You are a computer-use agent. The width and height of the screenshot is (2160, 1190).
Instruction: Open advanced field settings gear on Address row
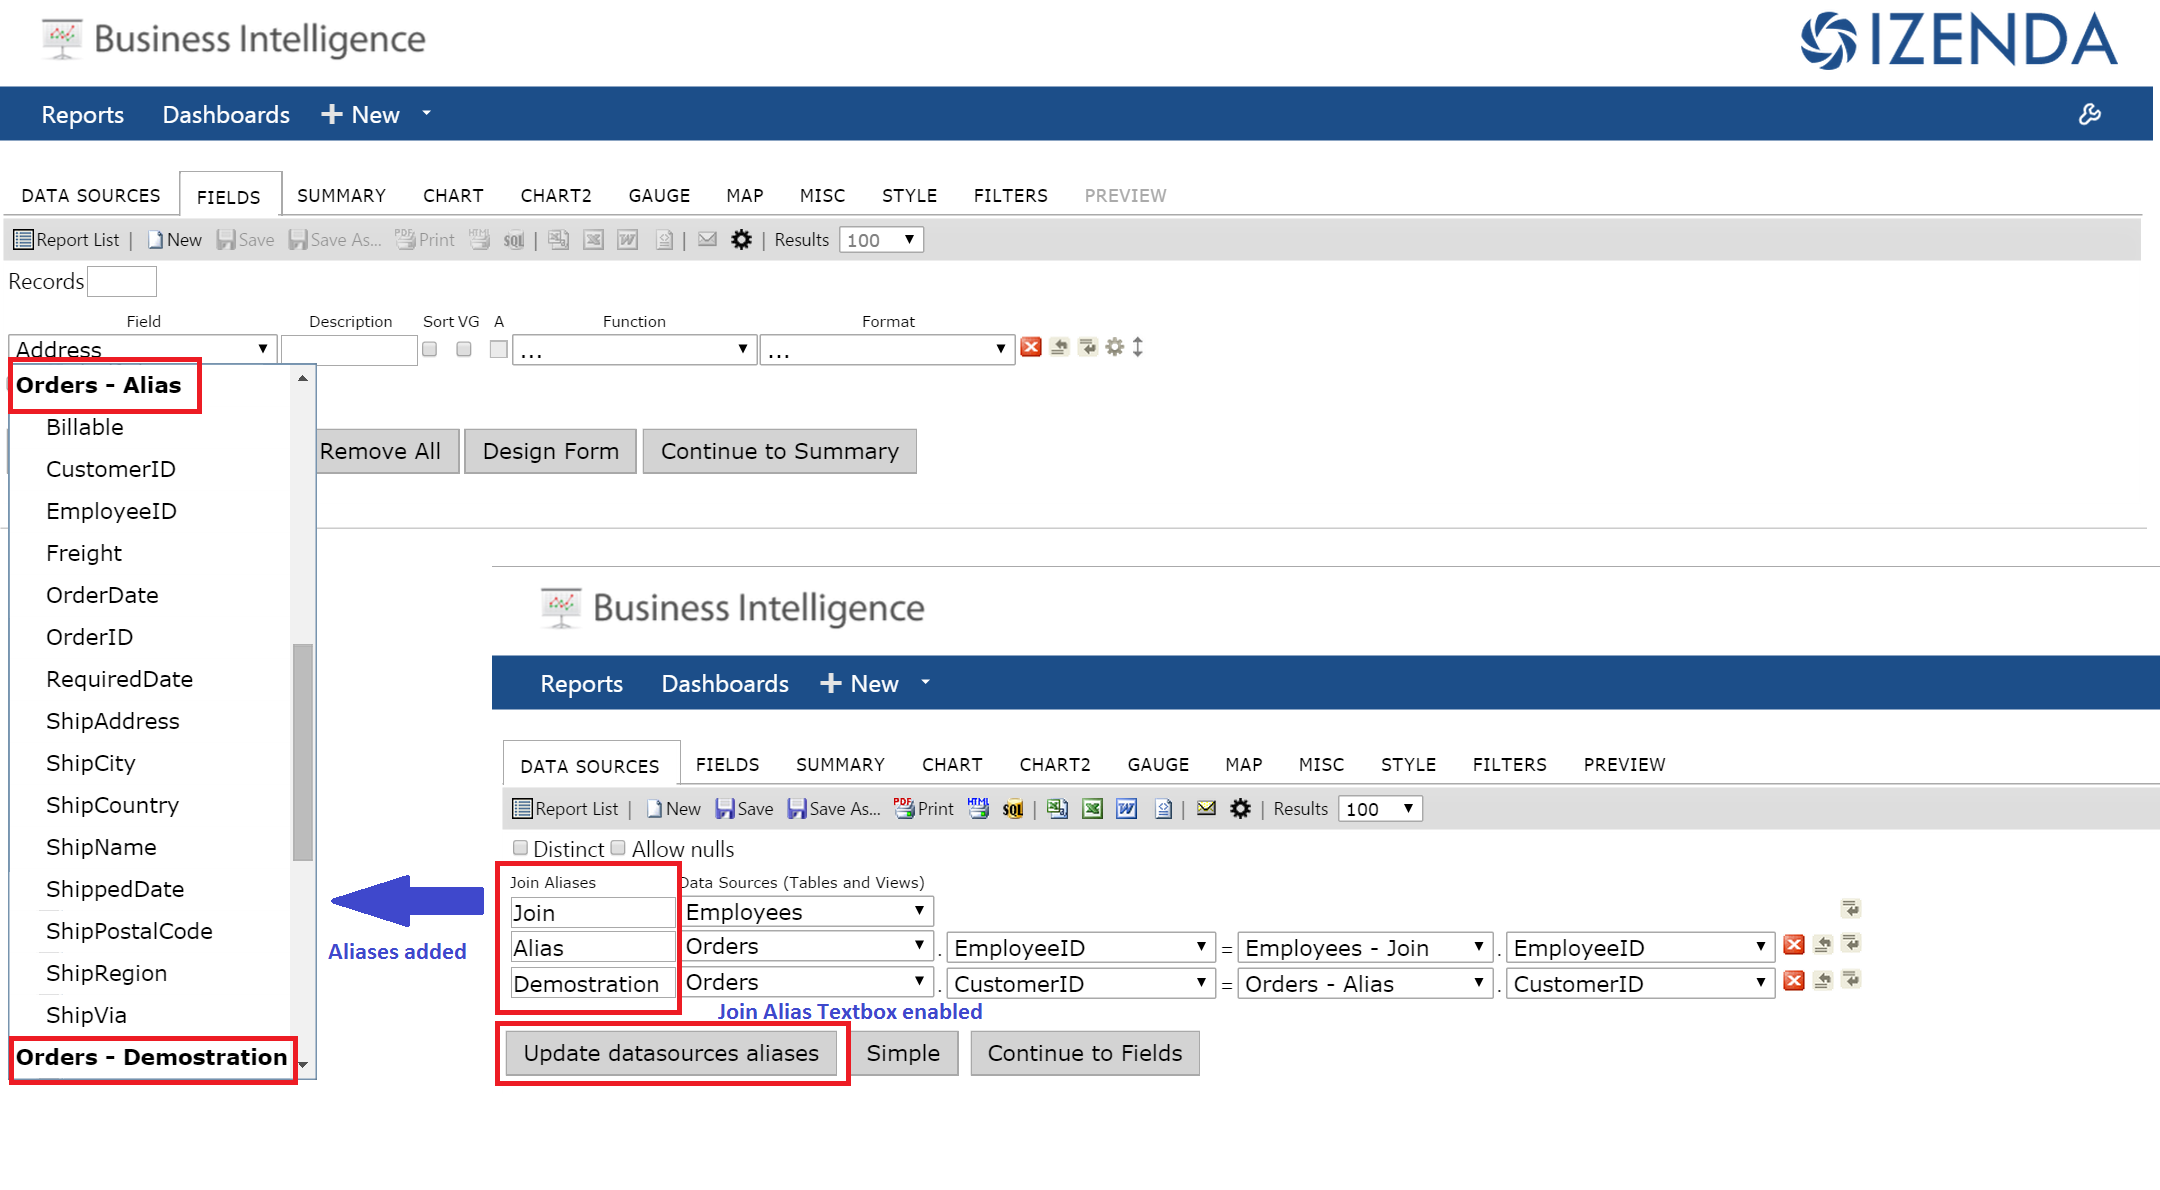click(x=1114, y=347)
